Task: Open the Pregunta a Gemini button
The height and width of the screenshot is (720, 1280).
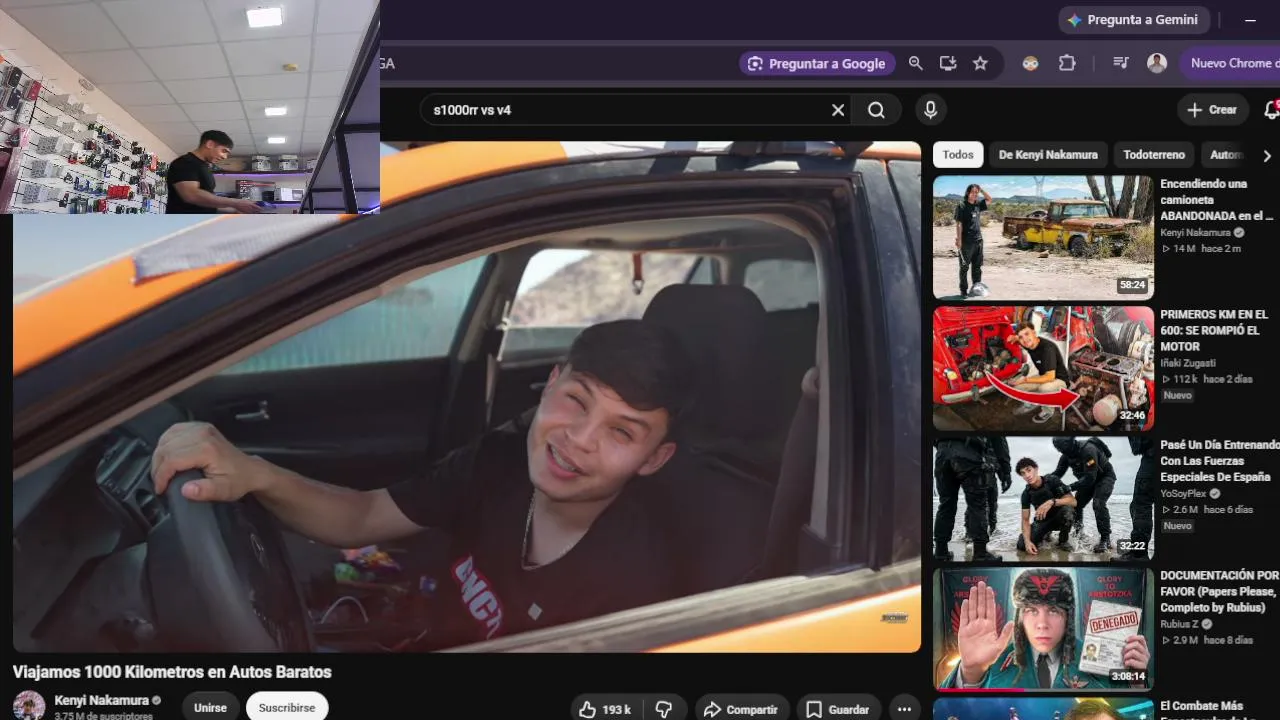Action: pyautogui.click(x=1134, y=20)
